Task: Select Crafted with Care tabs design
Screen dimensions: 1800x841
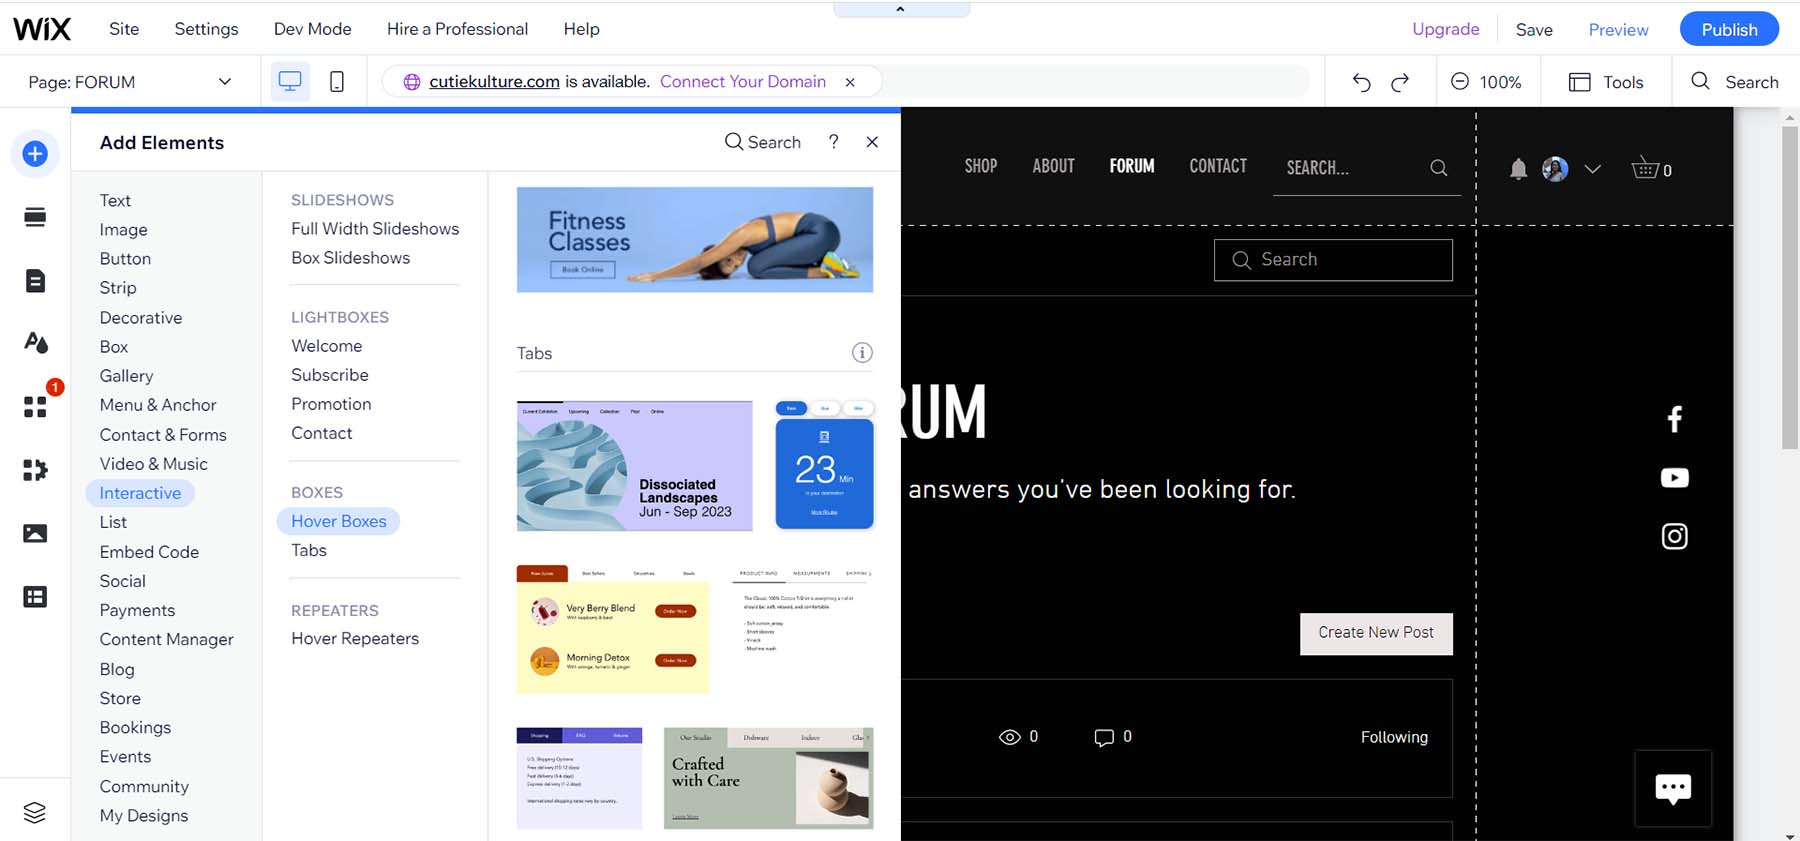Action: pos(768,778)
